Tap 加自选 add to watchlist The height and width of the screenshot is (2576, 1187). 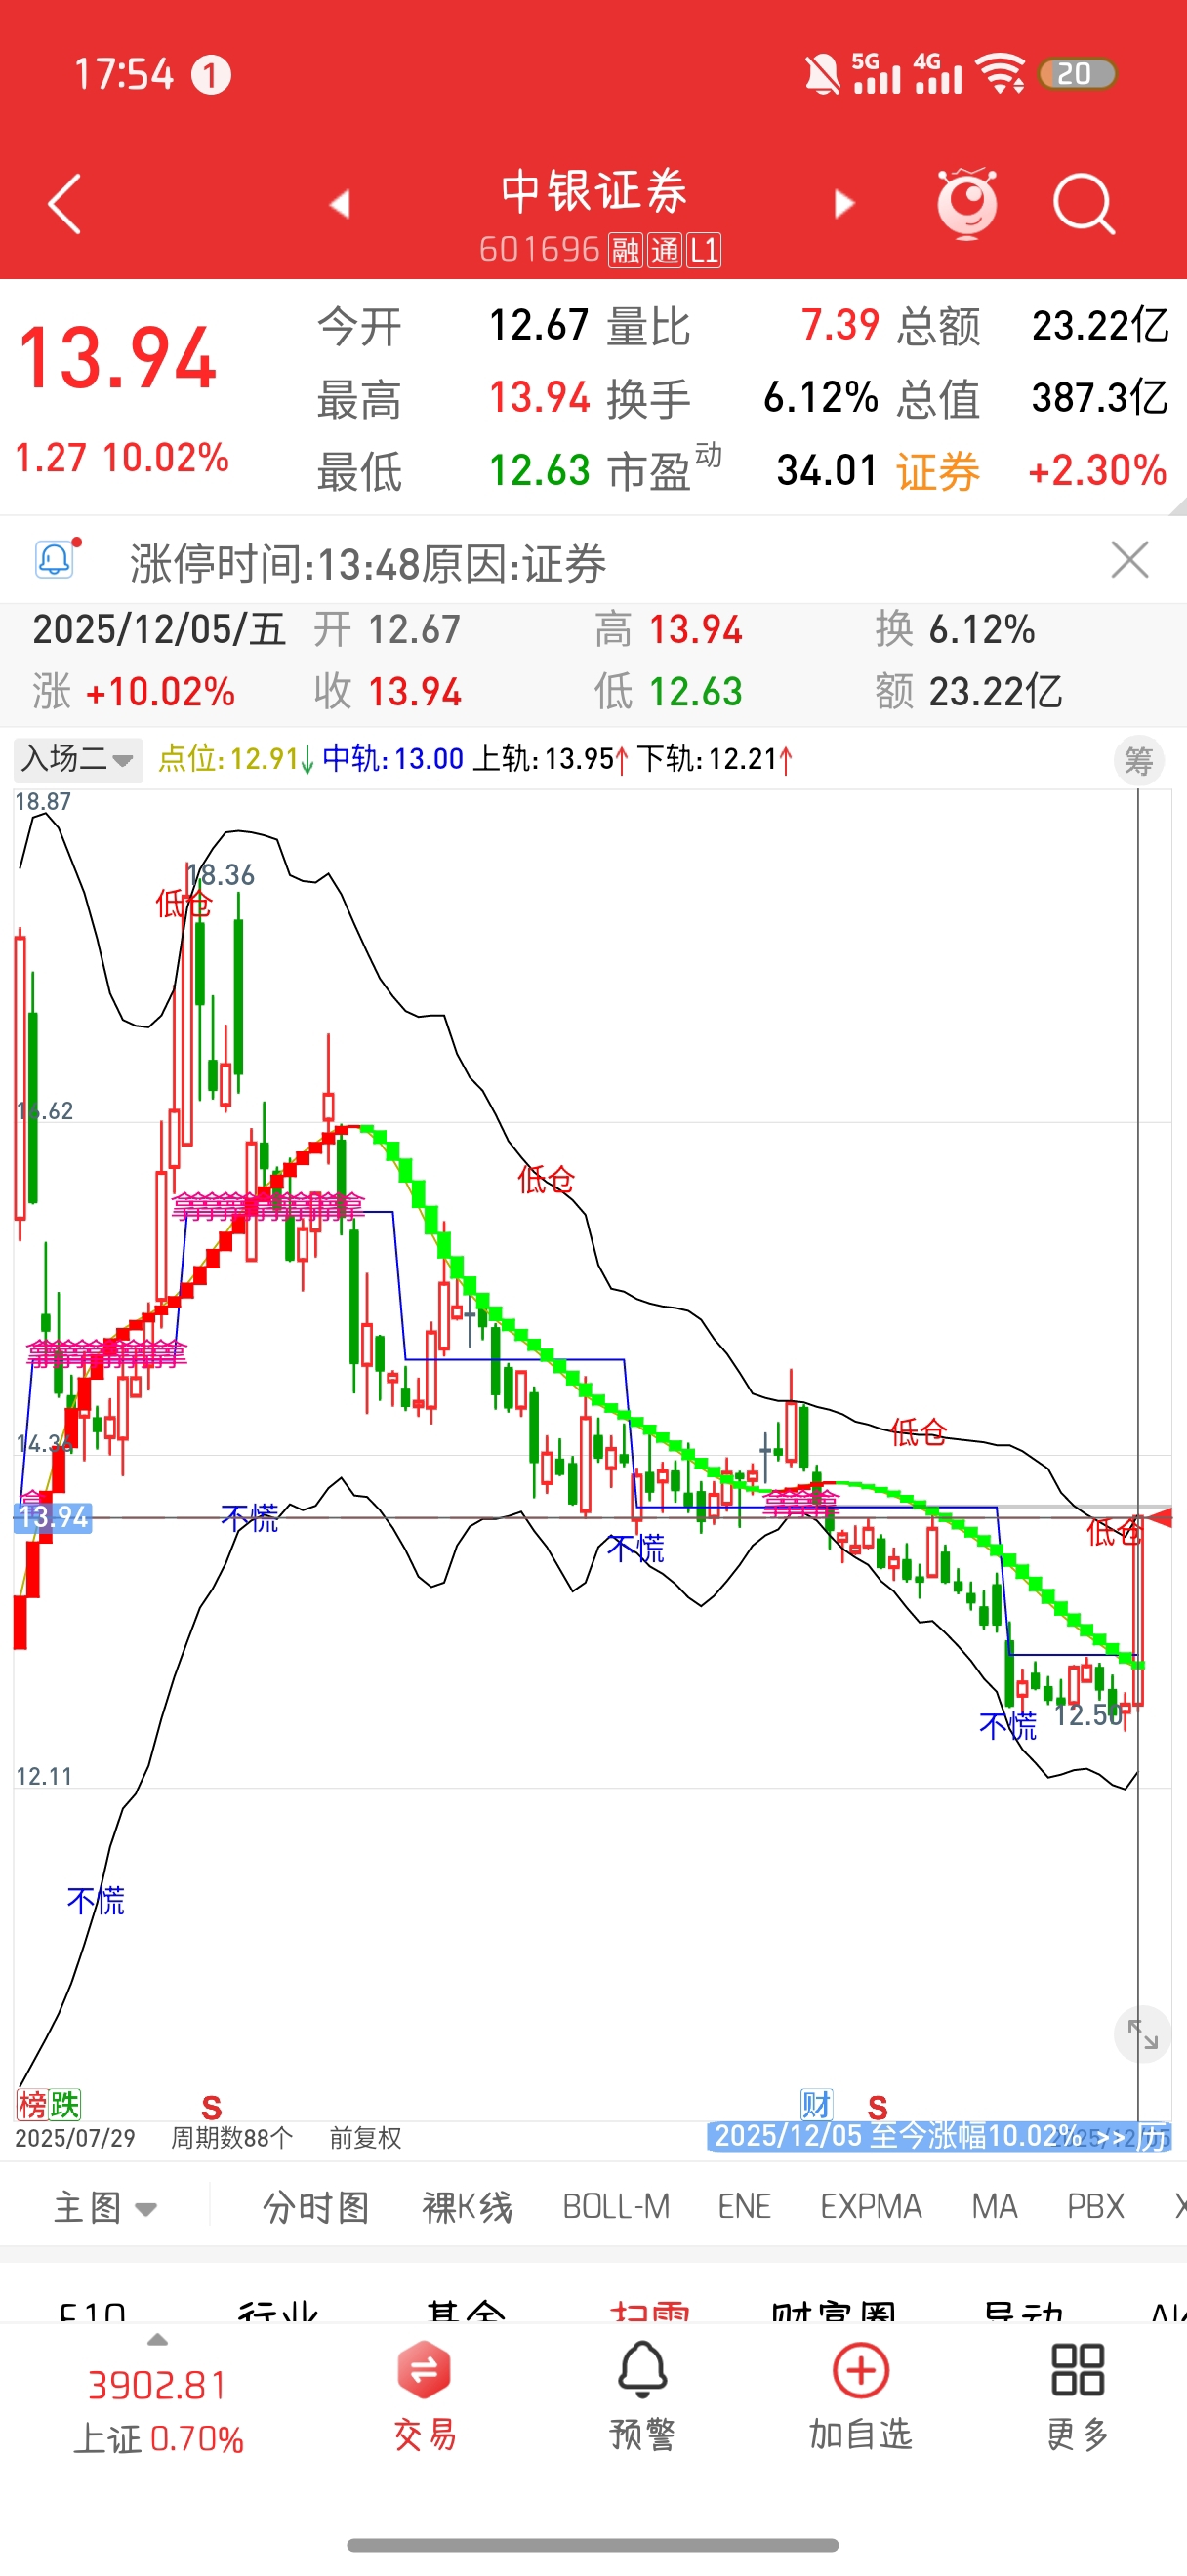[x=860, y=2396]
